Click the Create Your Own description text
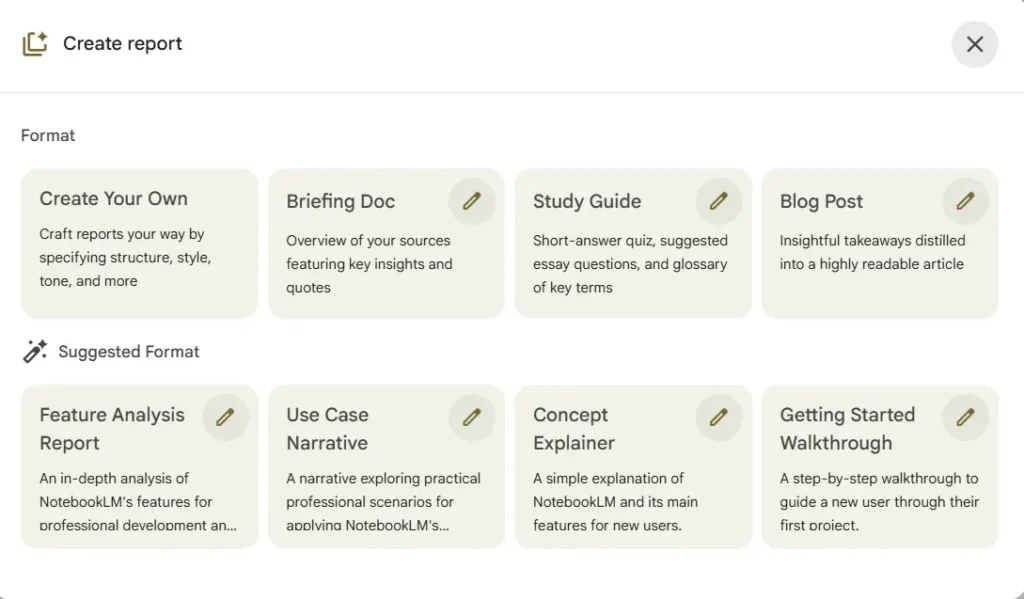 point(125,258)
